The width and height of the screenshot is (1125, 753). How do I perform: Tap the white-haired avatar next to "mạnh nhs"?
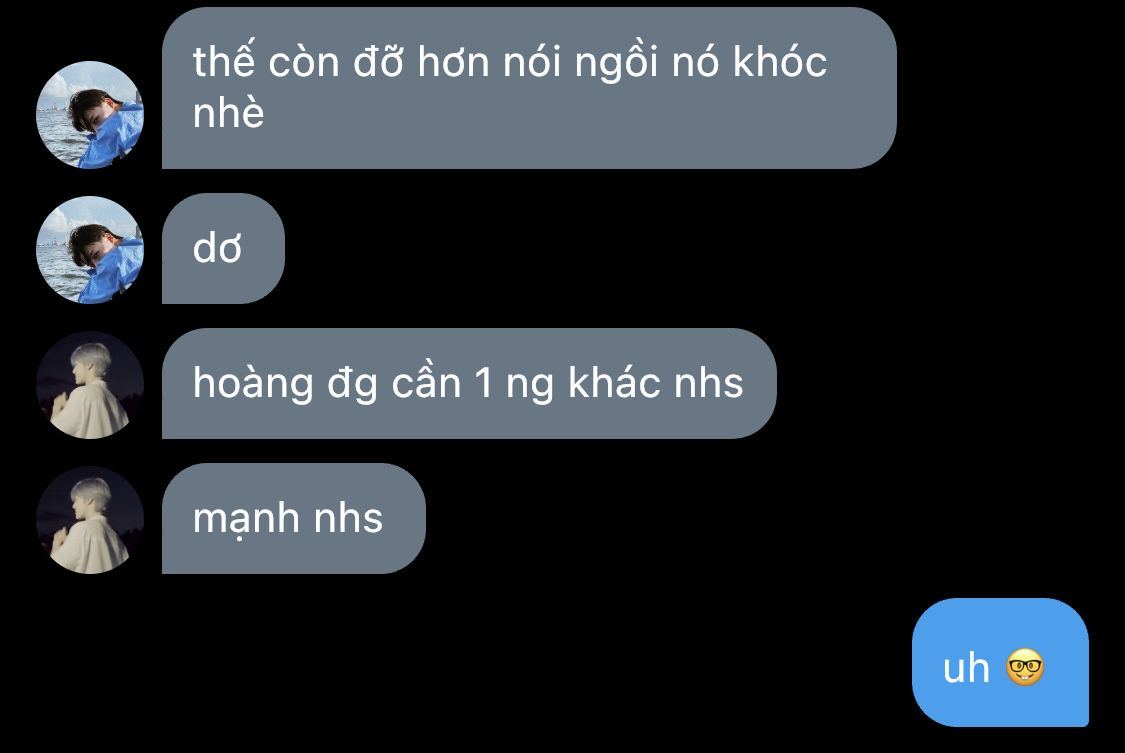click(x=90, y=519)
